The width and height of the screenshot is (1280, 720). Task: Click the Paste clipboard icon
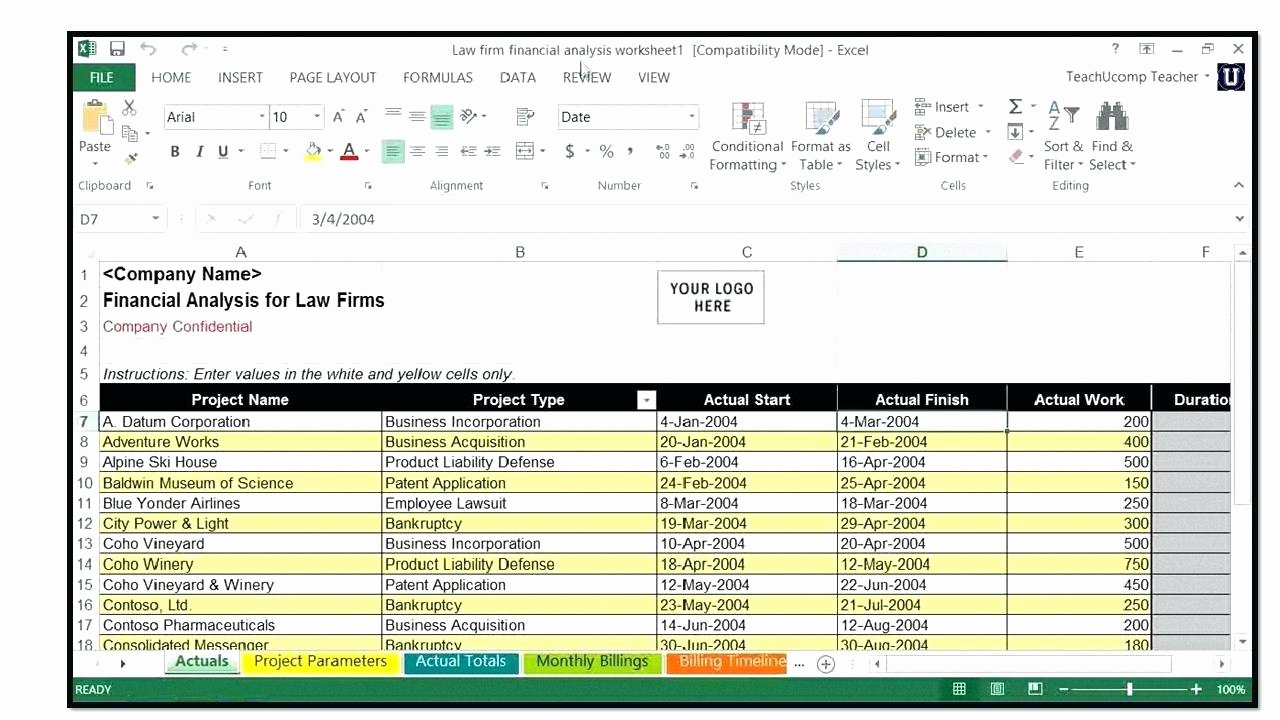(97, 117)
